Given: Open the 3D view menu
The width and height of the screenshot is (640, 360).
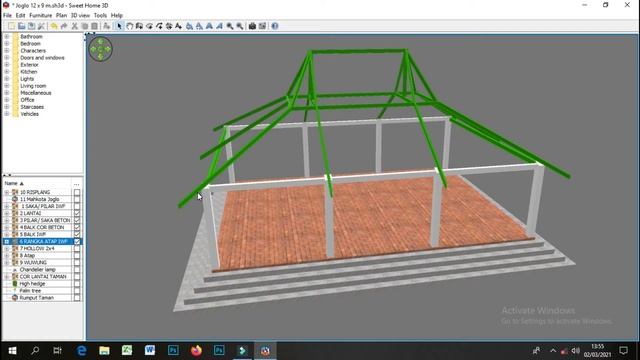Looking at the screenshot, I should [x=80, y=16].
